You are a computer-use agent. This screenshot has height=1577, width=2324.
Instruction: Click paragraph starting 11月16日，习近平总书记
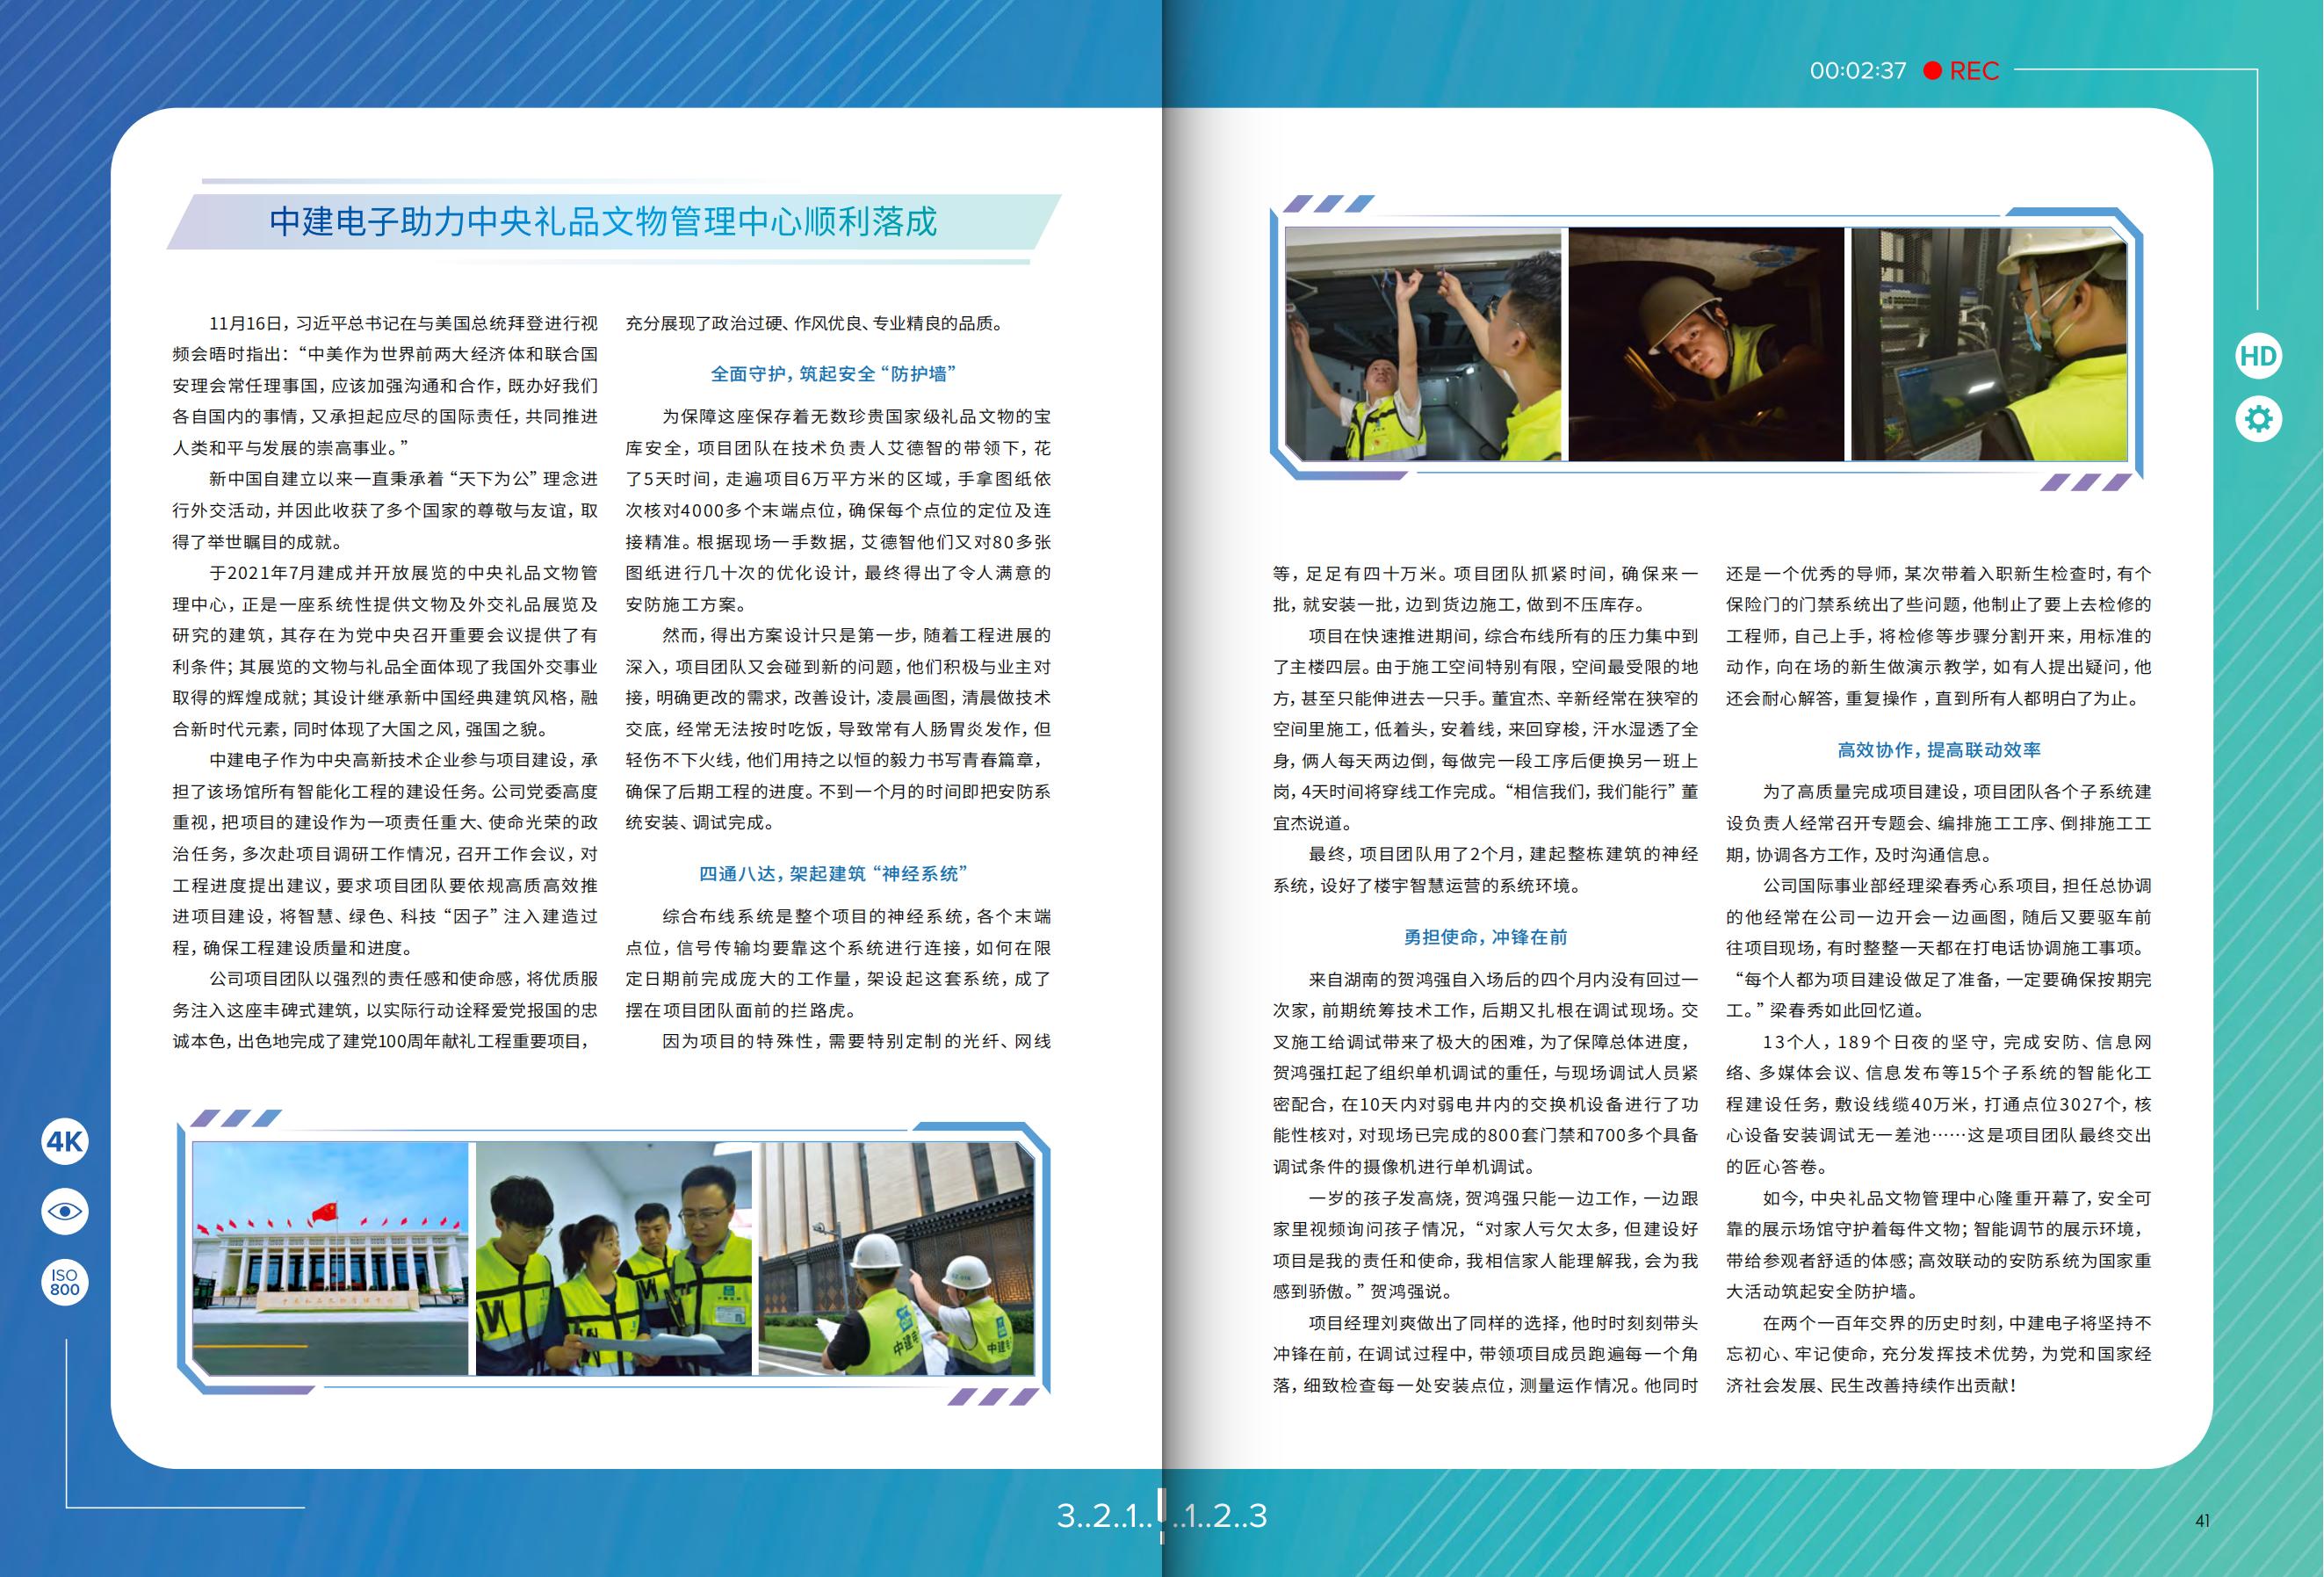click(x=385, y=386)
